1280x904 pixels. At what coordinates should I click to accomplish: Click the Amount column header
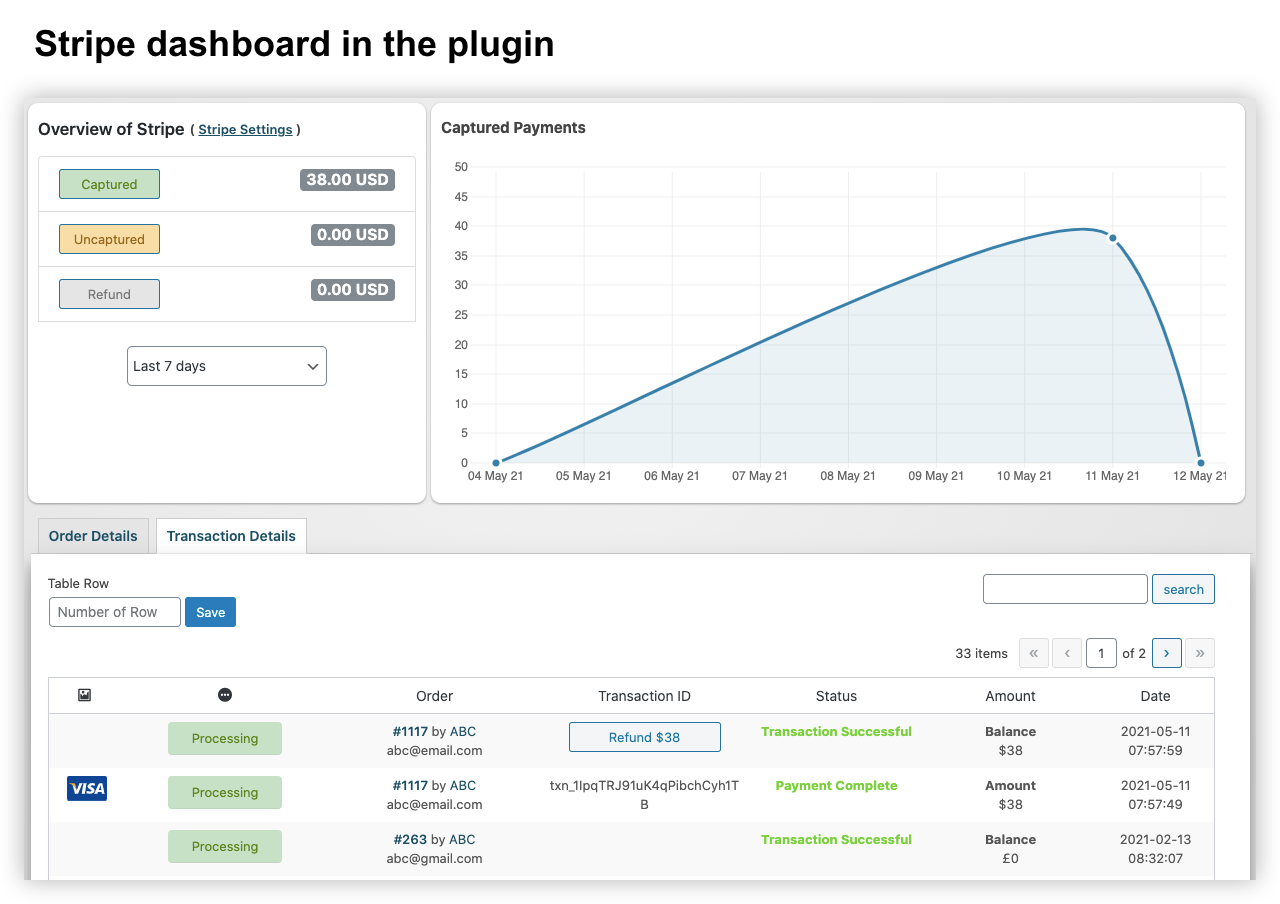click(1010, 696)
